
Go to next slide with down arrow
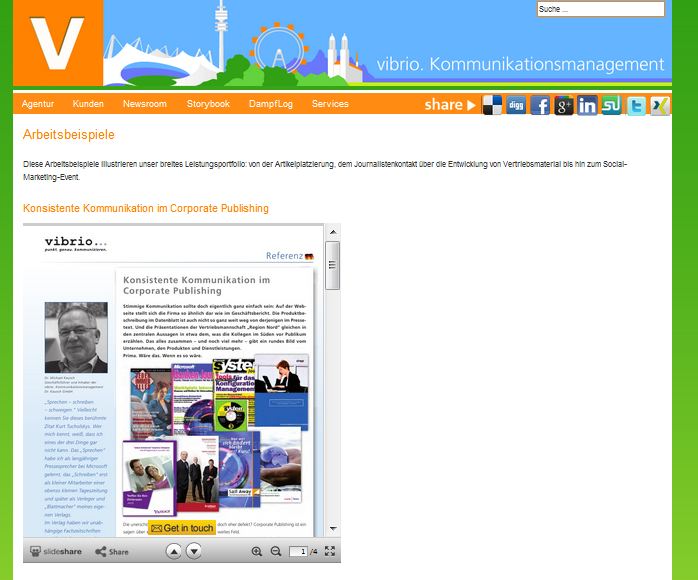click(x=194, y=552)
